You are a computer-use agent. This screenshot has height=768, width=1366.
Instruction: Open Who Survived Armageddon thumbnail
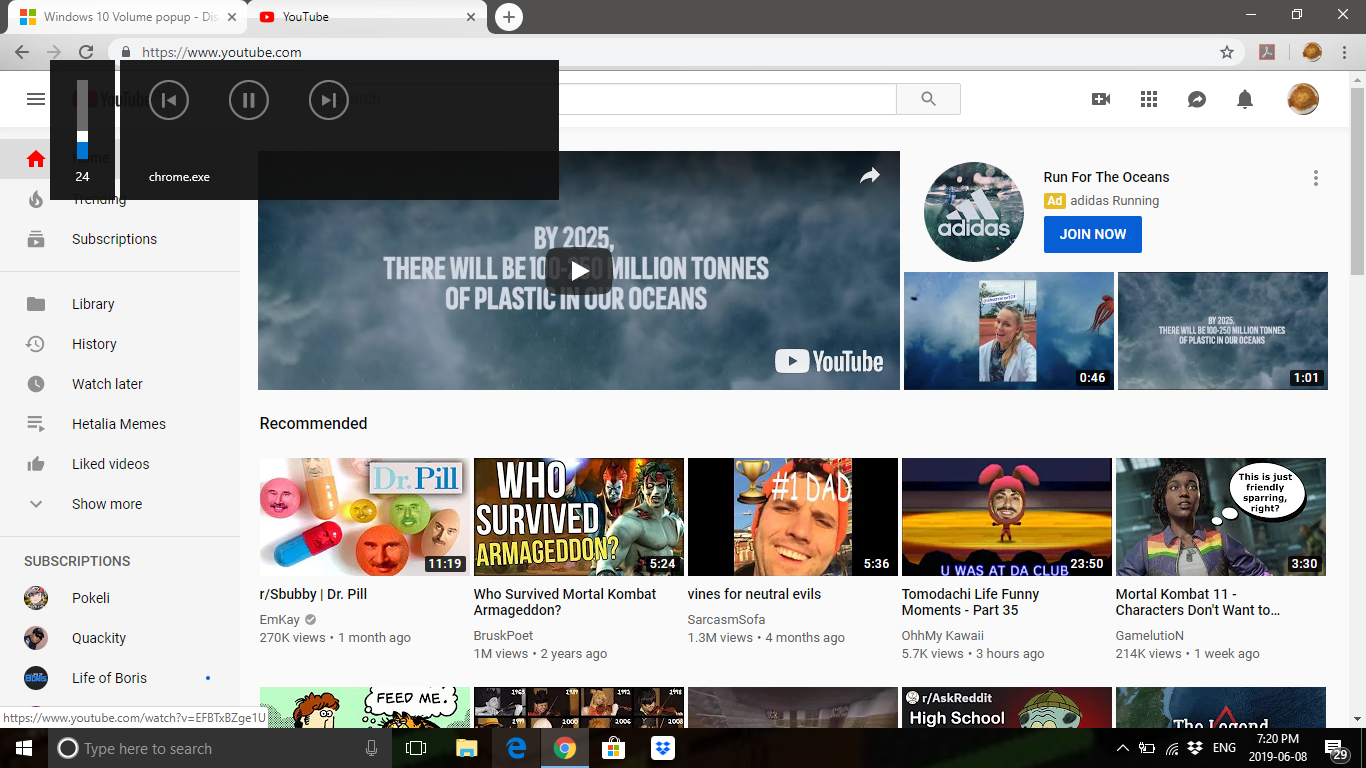pyautogui.click(x=579, y=517)
